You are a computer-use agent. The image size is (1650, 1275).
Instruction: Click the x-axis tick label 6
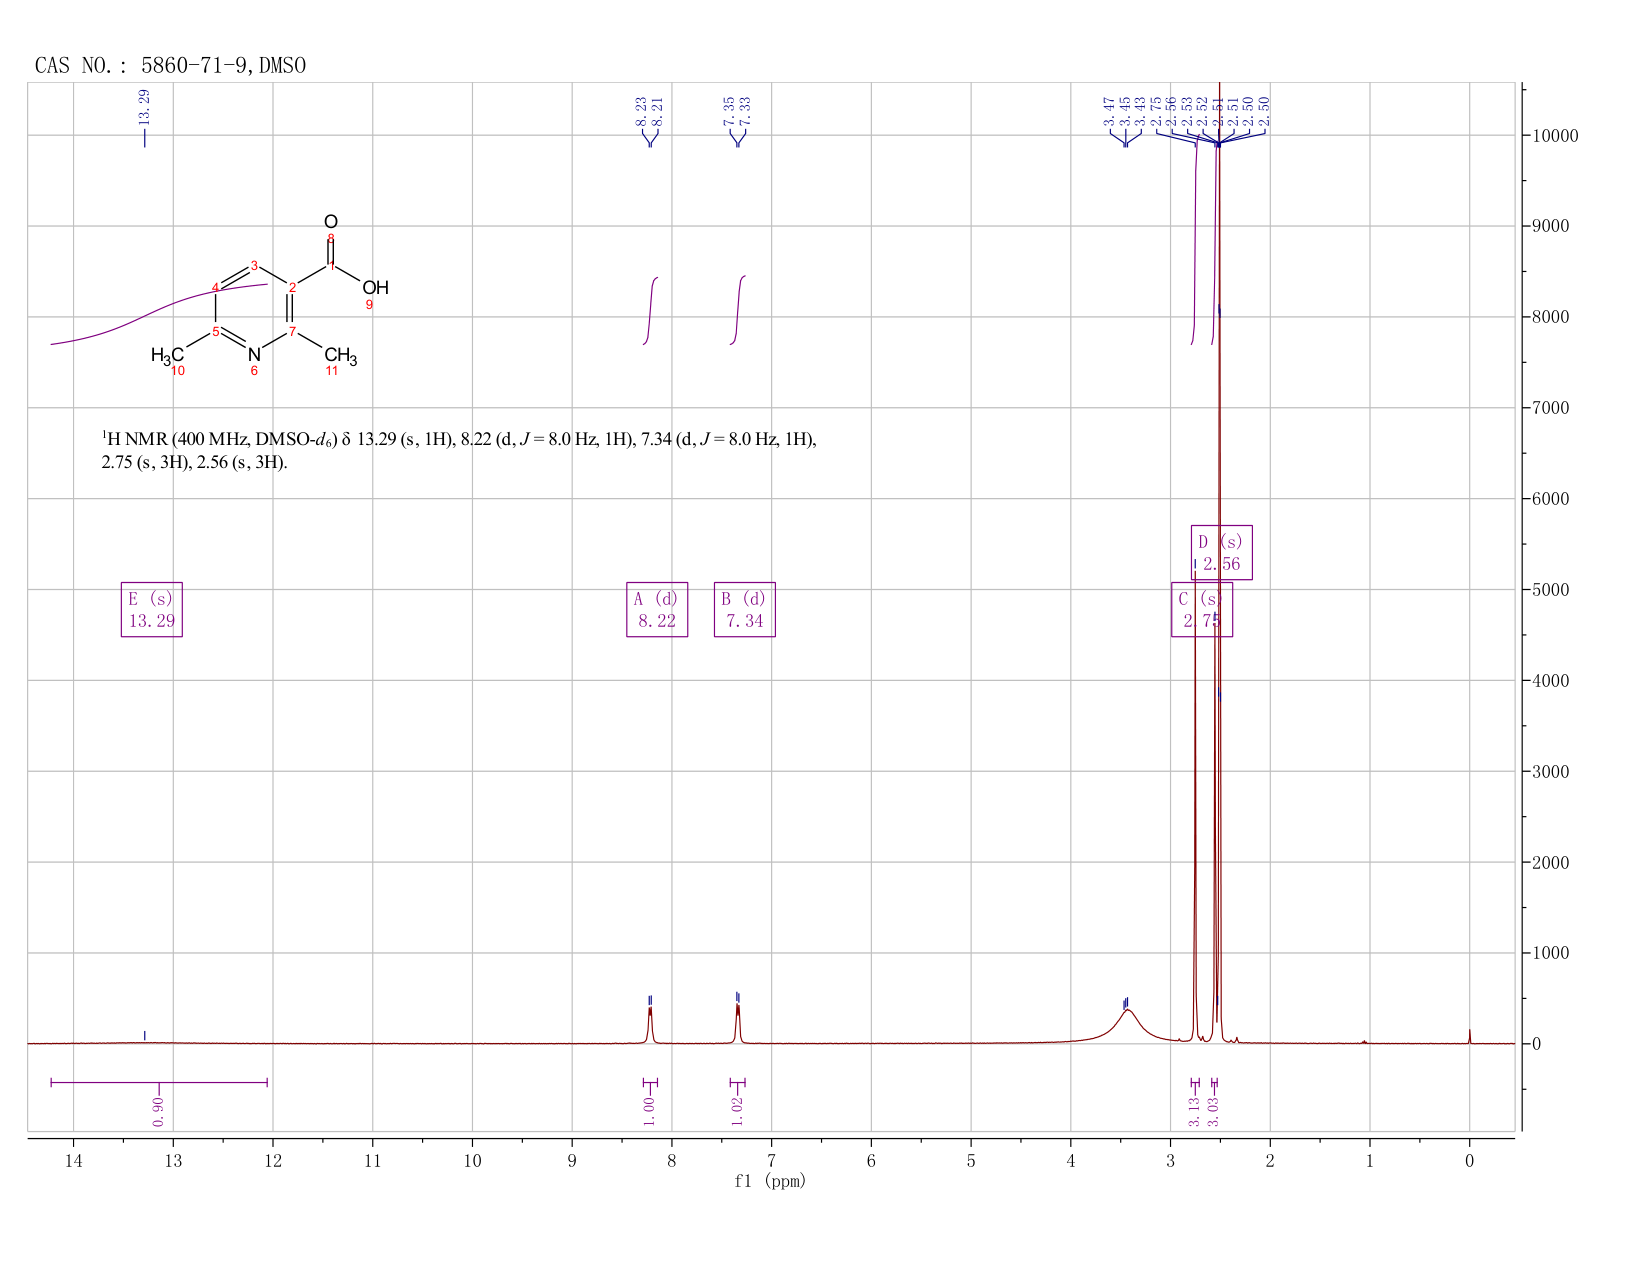point(871,1160)
